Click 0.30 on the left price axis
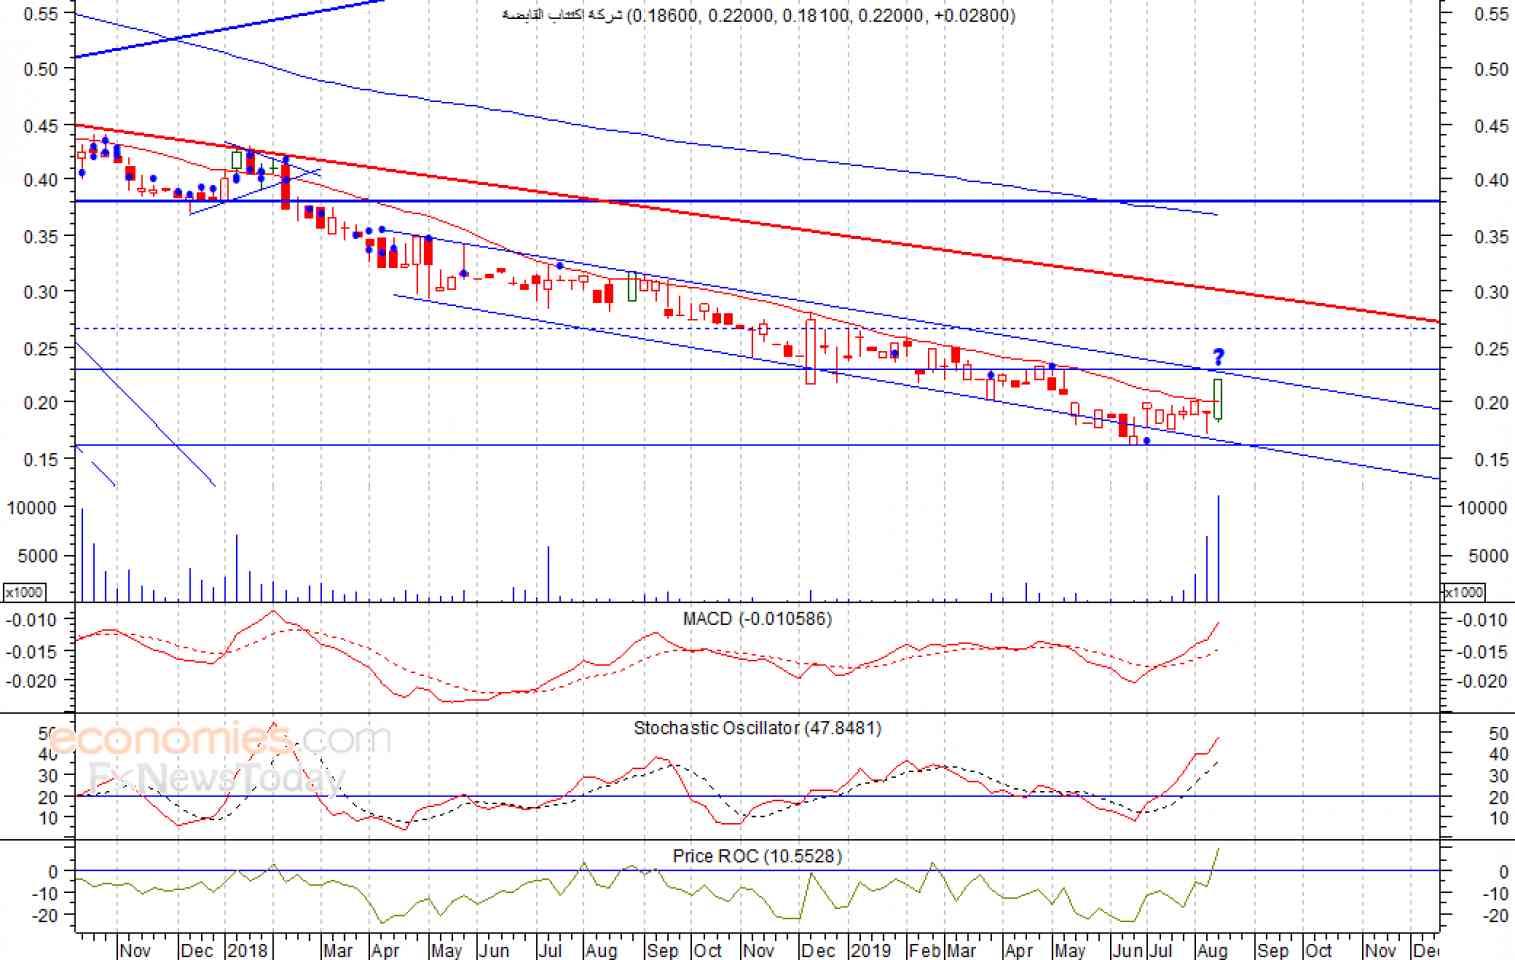Screen dimensions: 1515x960 [x=41, y=292]
